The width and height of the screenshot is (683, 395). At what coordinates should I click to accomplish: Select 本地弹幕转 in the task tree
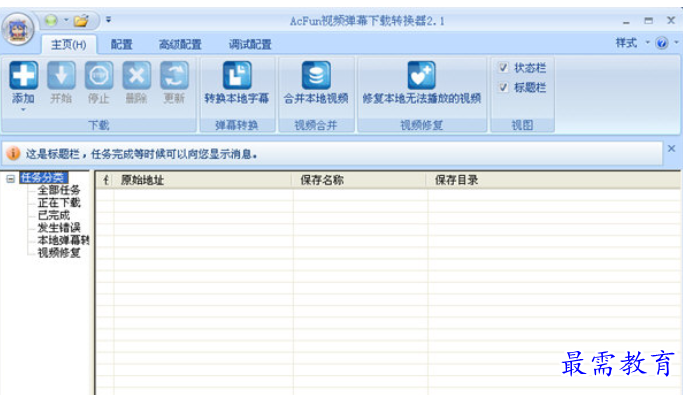point(63,240)
